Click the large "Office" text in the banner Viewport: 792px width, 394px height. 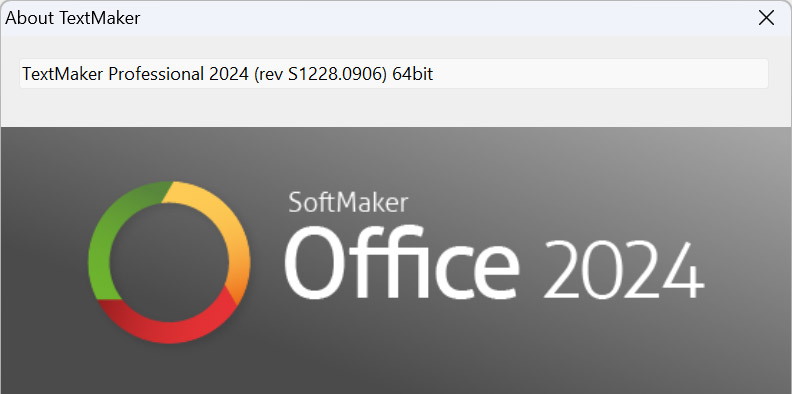tap(402, 262)
